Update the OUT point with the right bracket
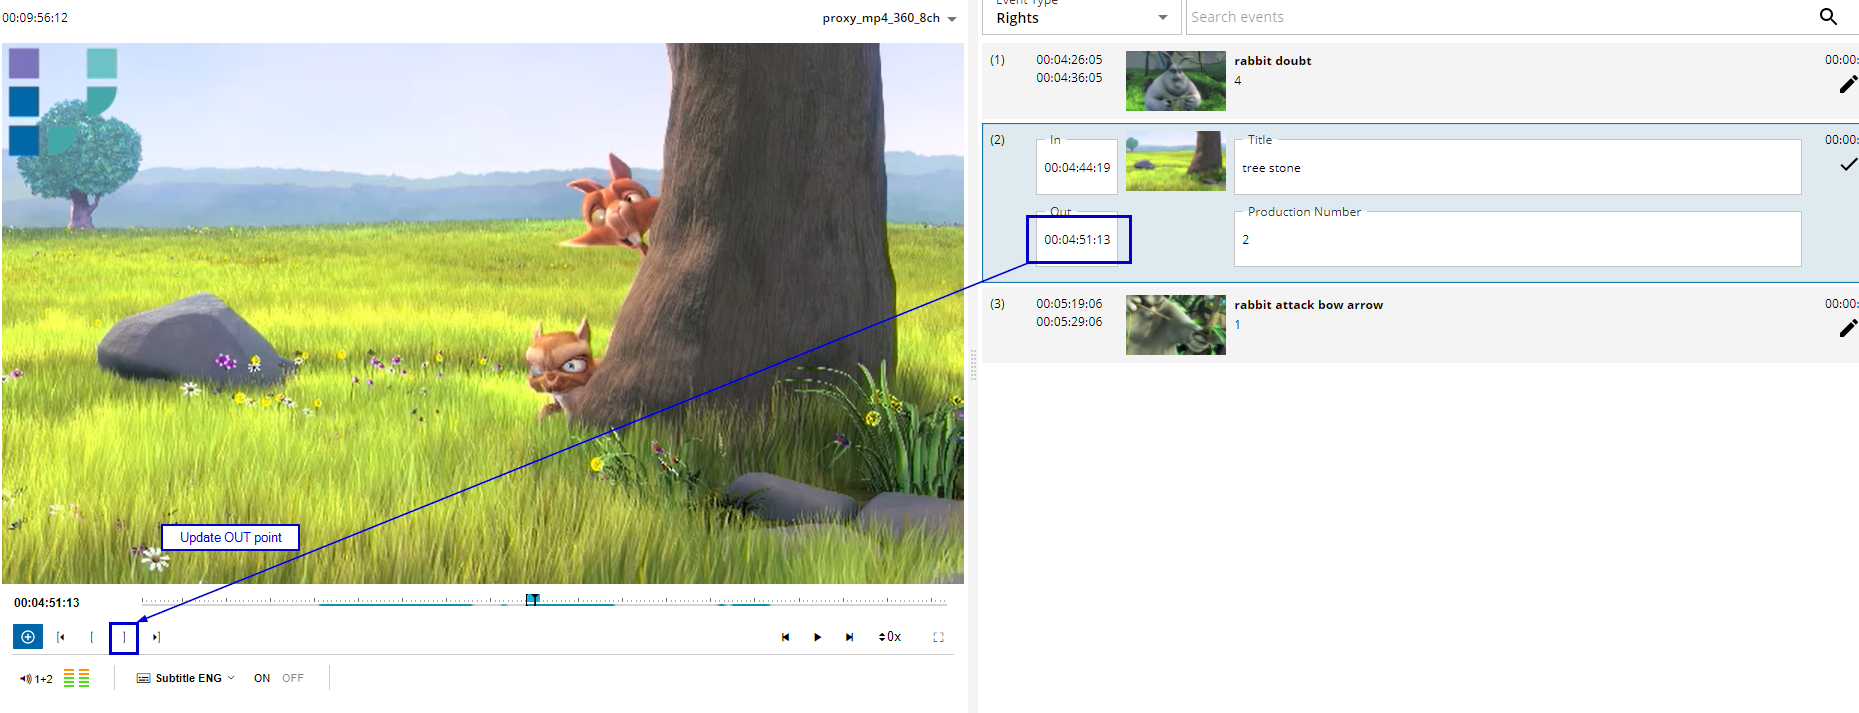Image resolution: width=1859 pixels, height=713 pixels. [124, 637]
